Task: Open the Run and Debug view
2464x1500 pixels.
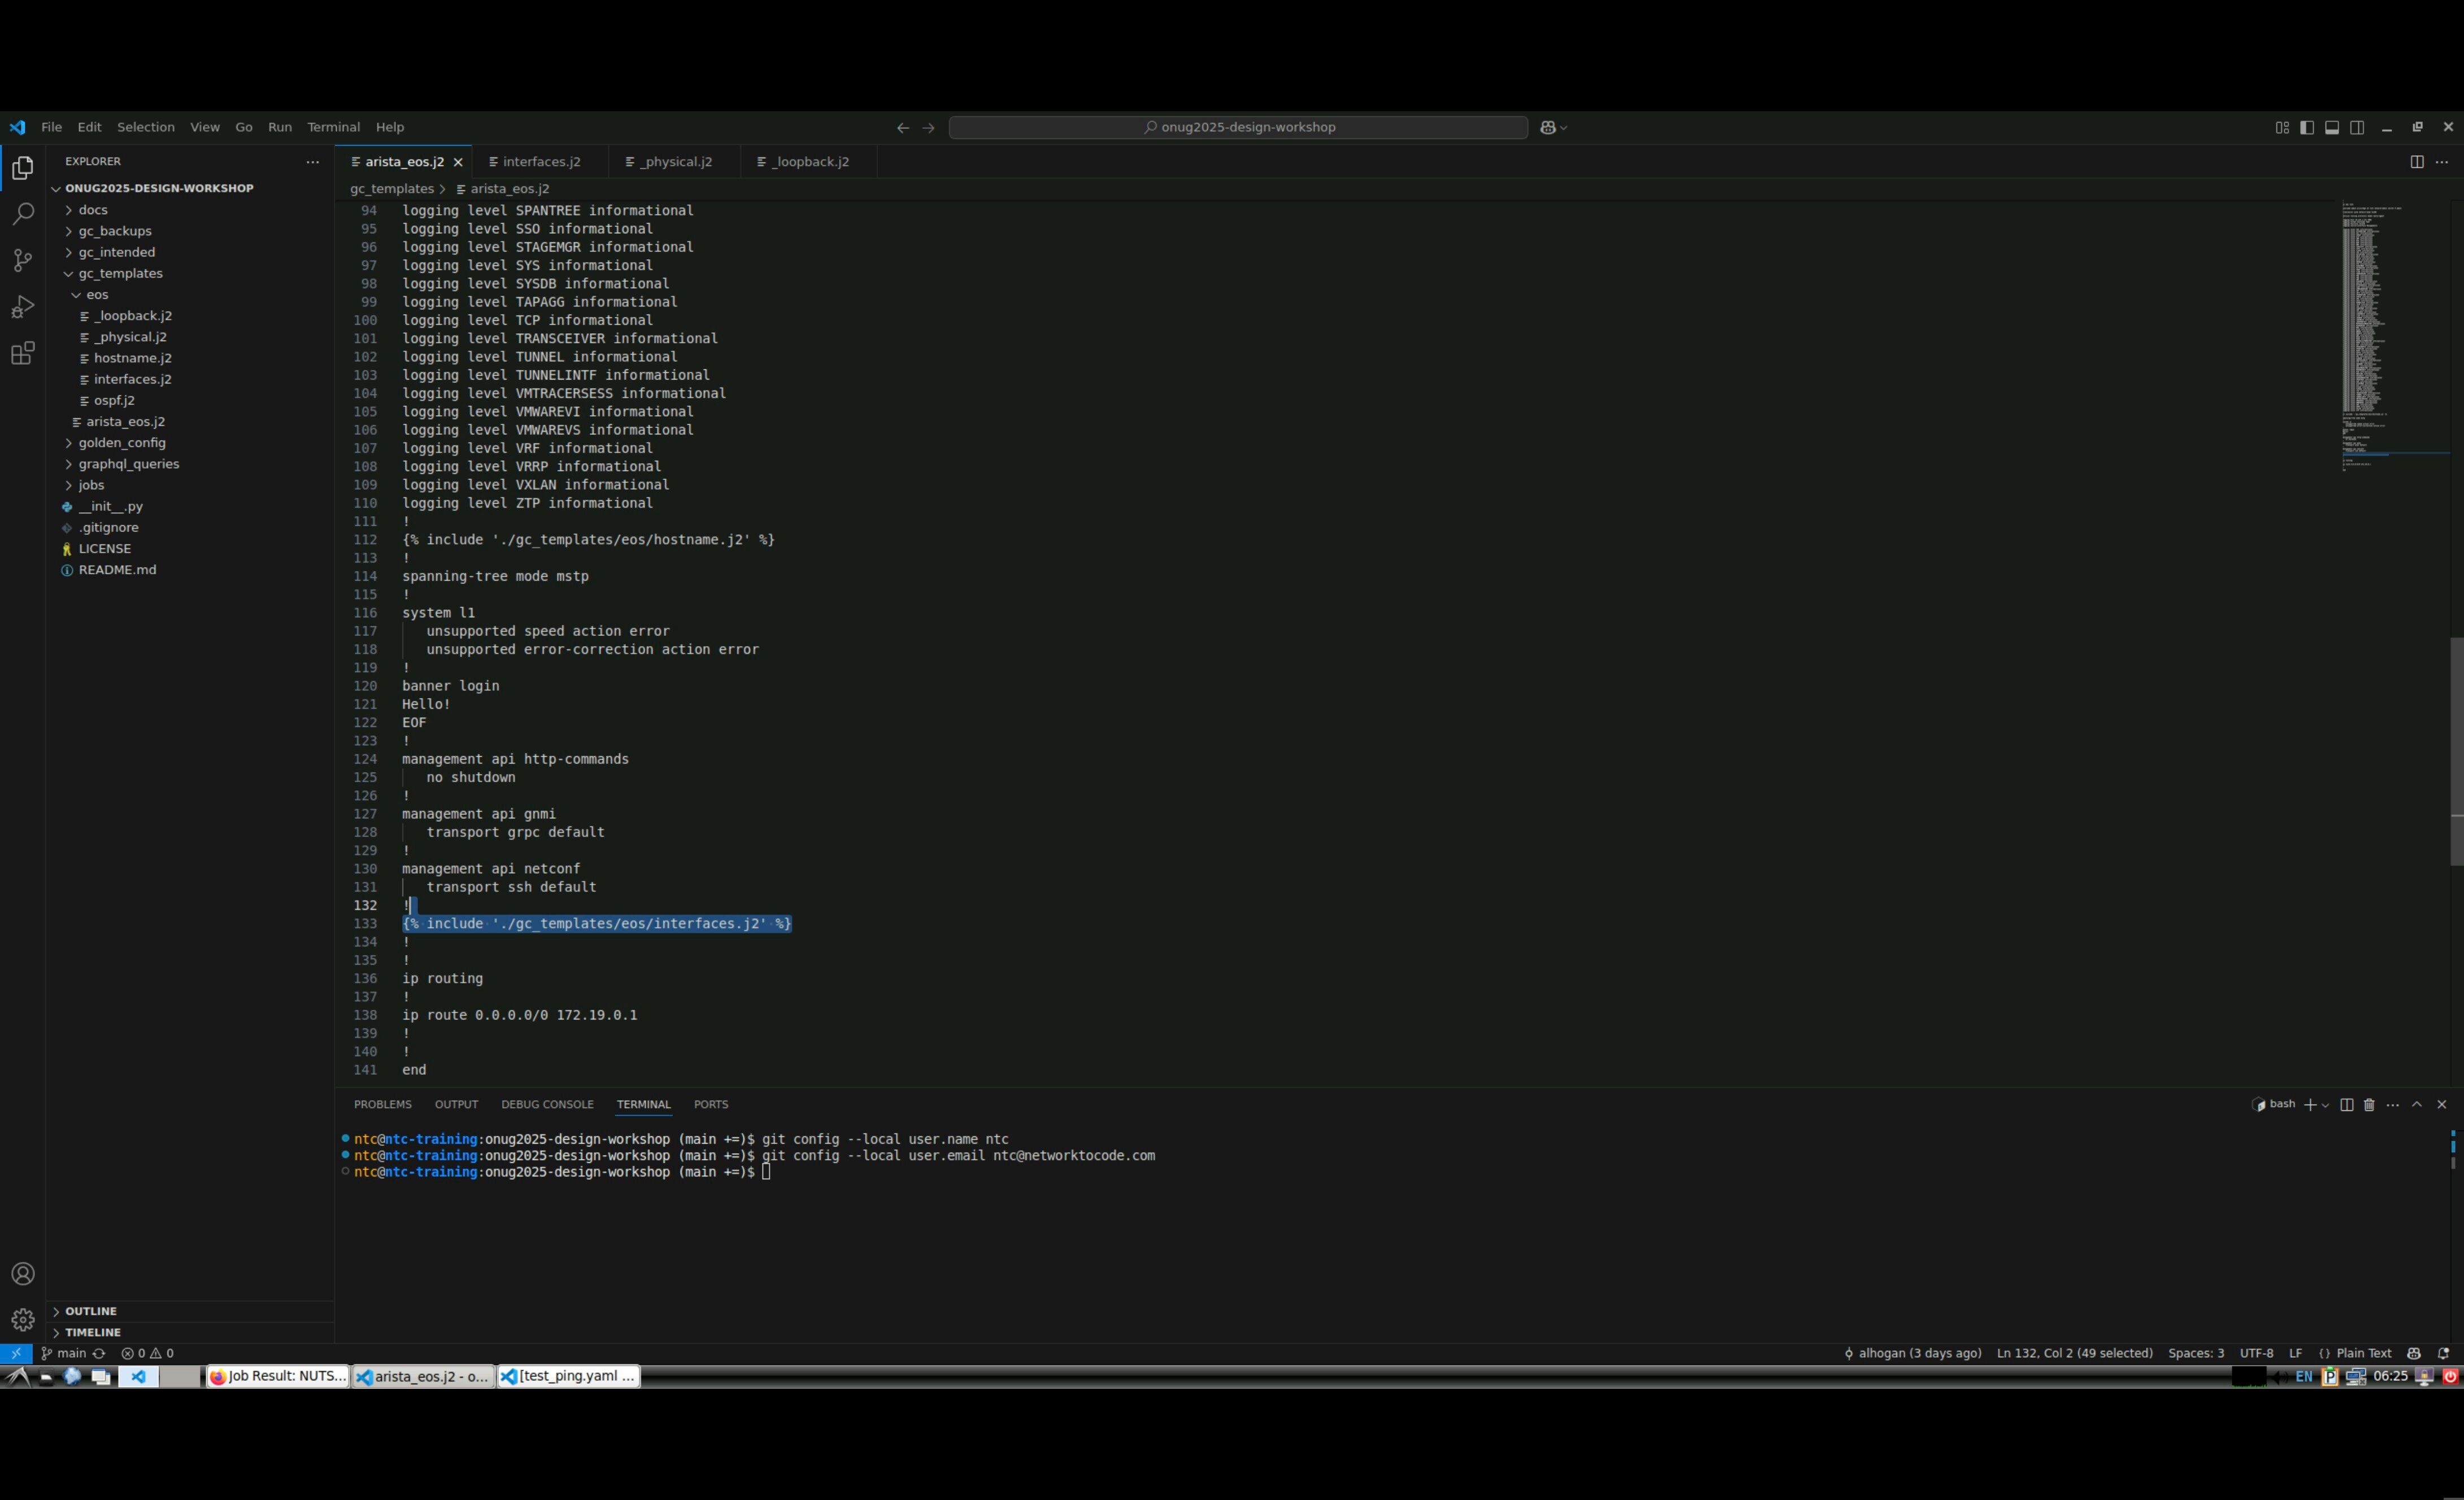Action: (x=22, y=307)
